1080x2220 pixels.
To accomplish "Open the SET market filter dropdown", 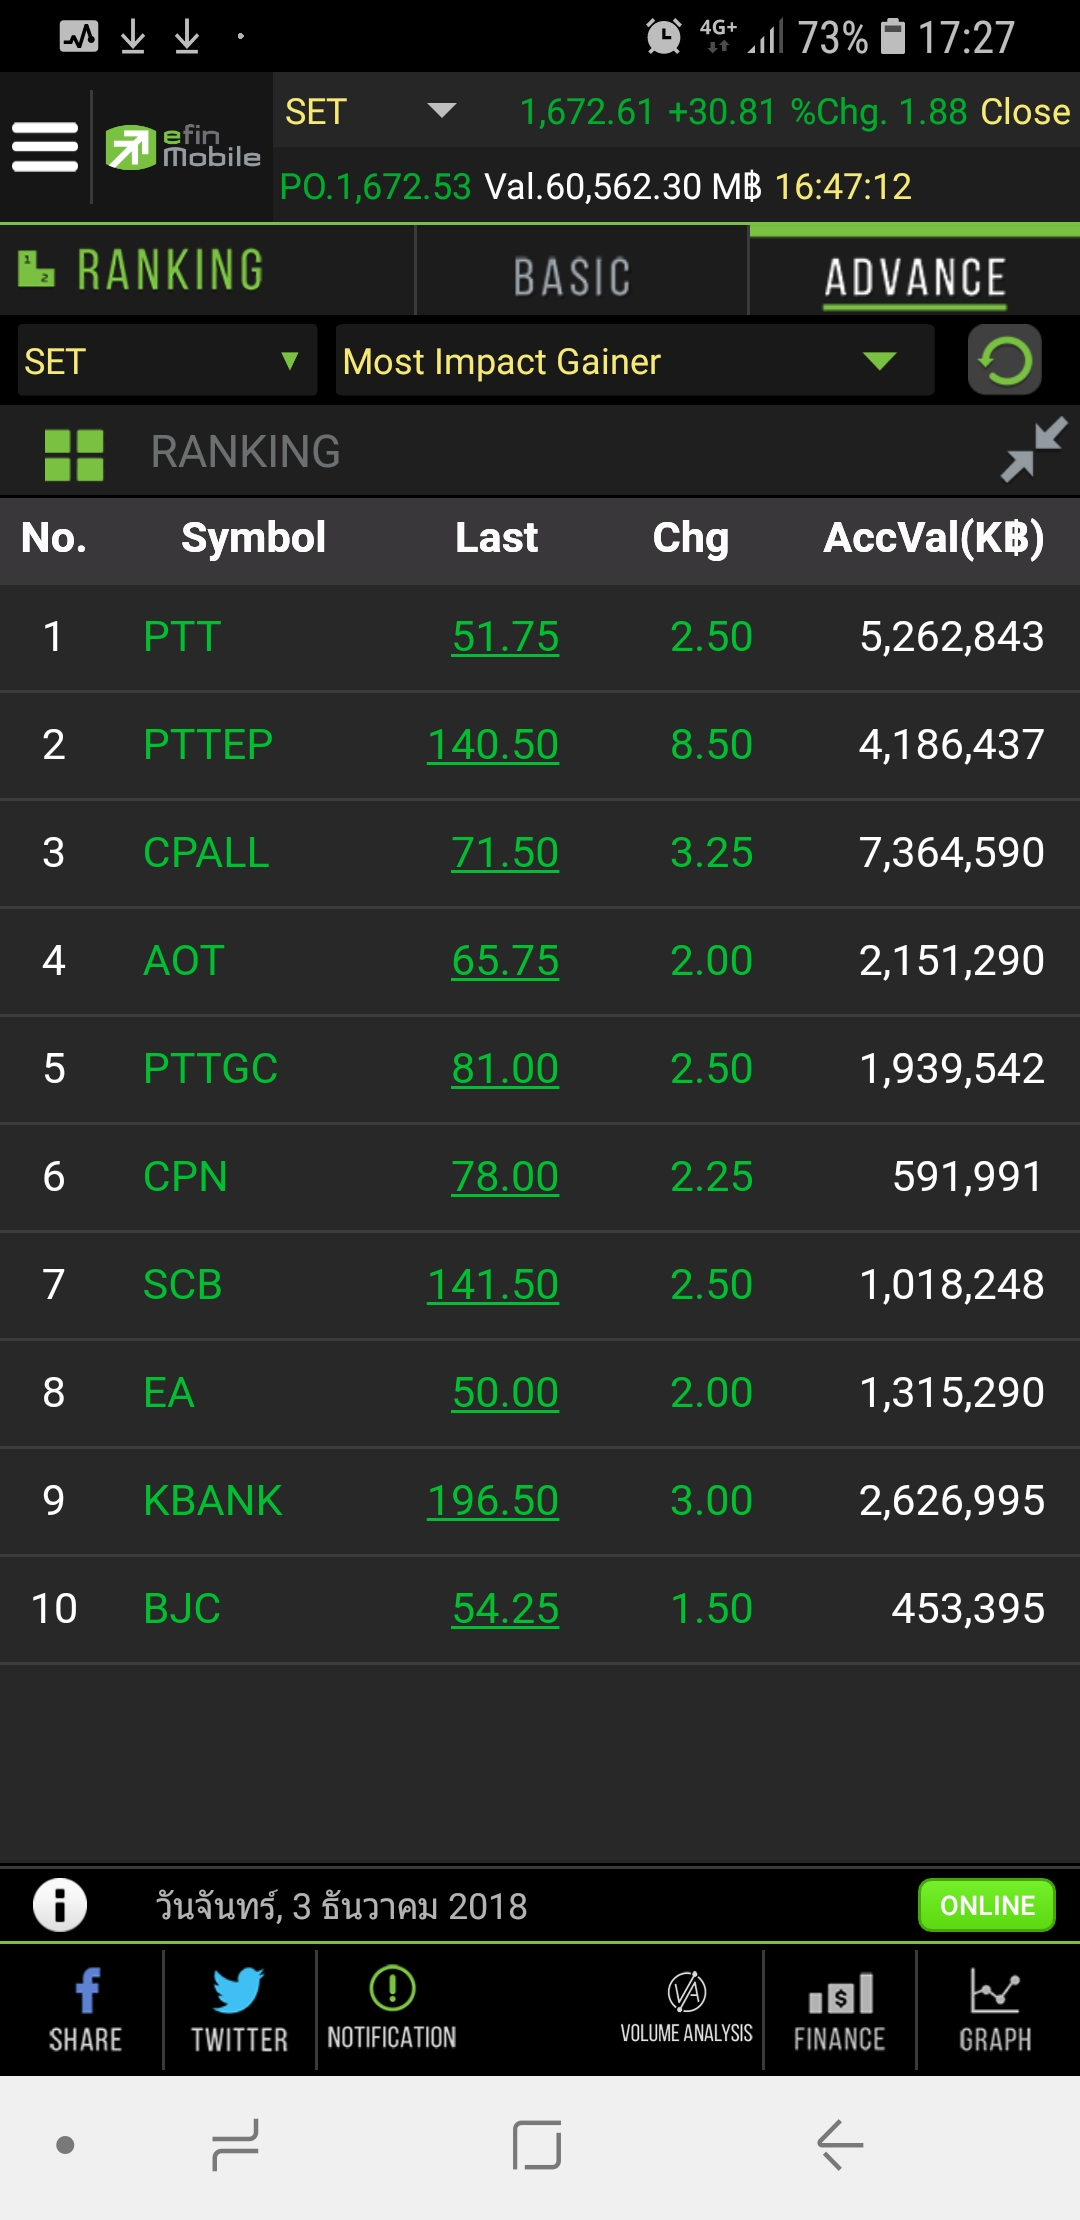I will (167, 361).
